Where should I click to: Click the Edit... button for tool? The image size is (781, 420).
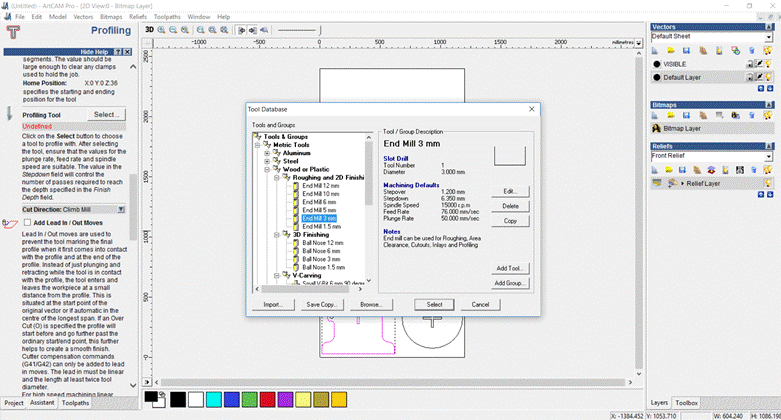coord(510,191)
